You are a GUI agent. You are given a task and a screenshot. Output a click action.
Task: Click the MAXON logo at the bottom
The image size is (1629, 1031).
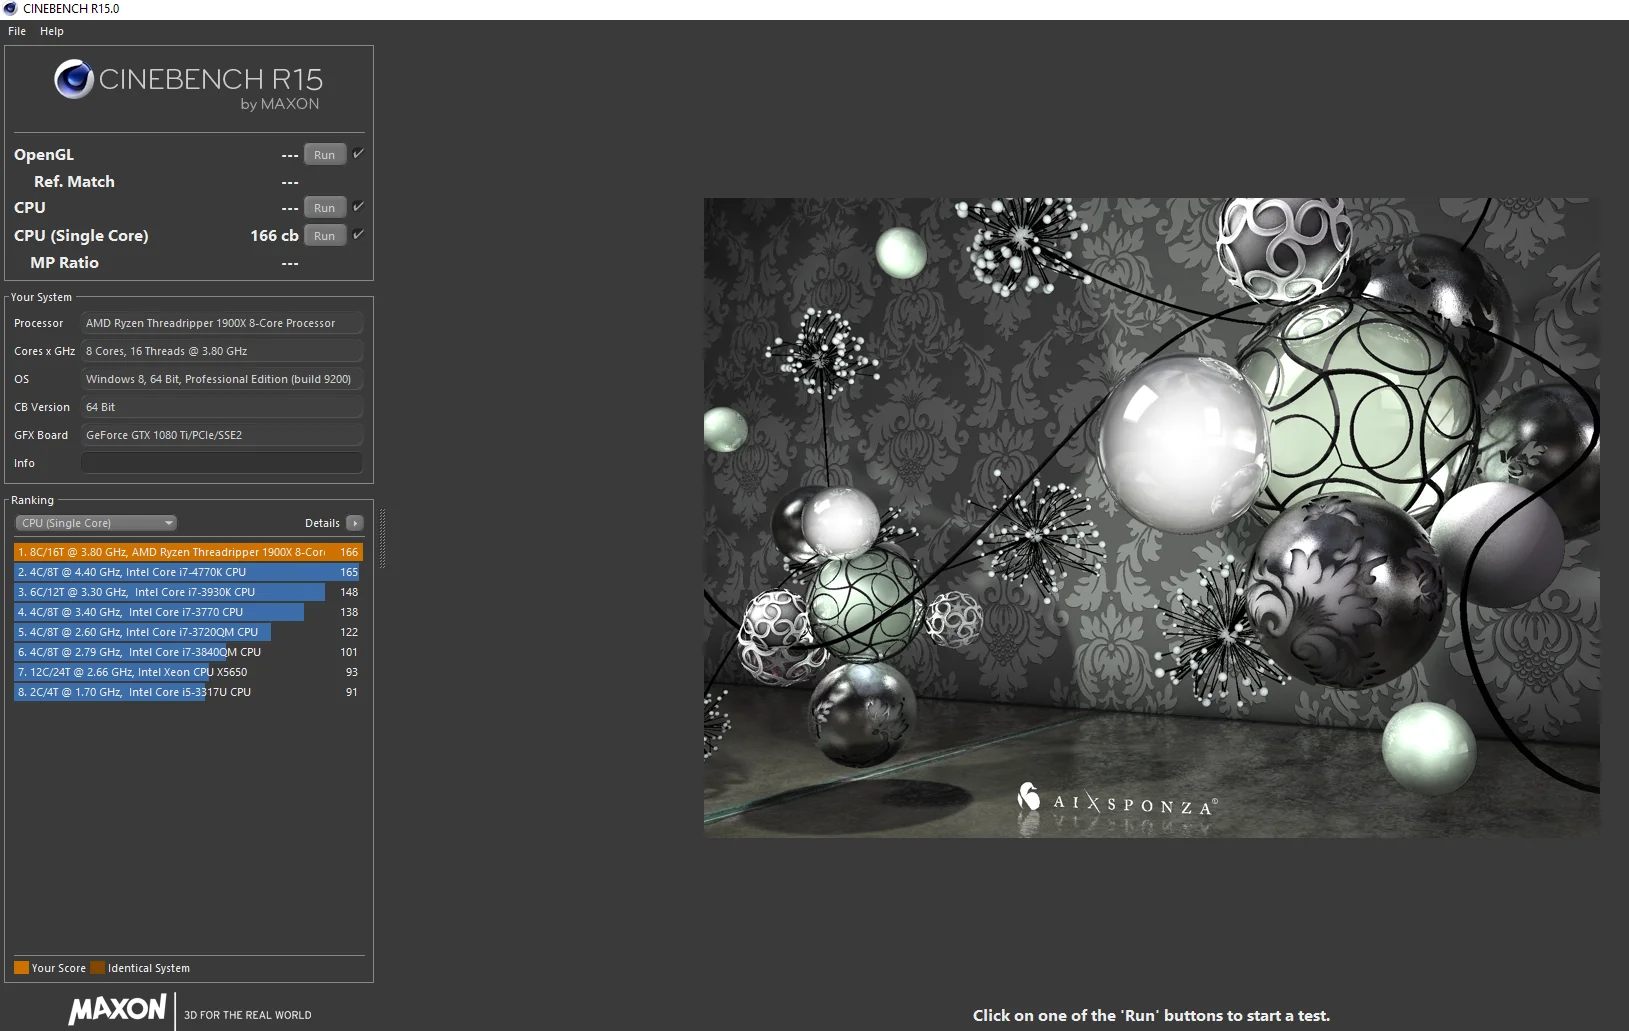pyautogui.click(x=117, y=1009)
